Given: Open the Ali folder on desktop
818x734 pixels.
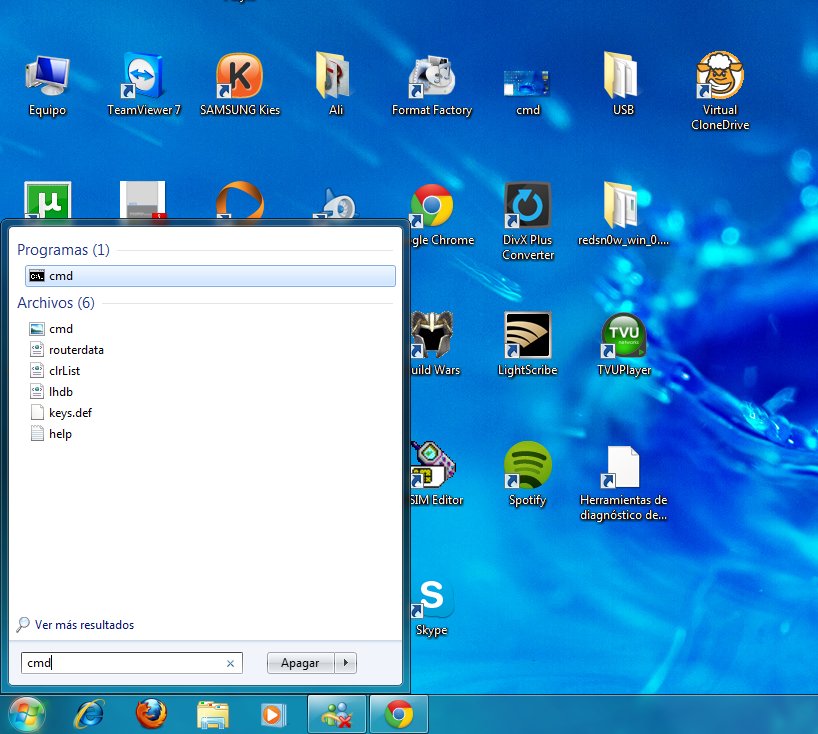Looking at the screenshot, I should pos(335,86).
